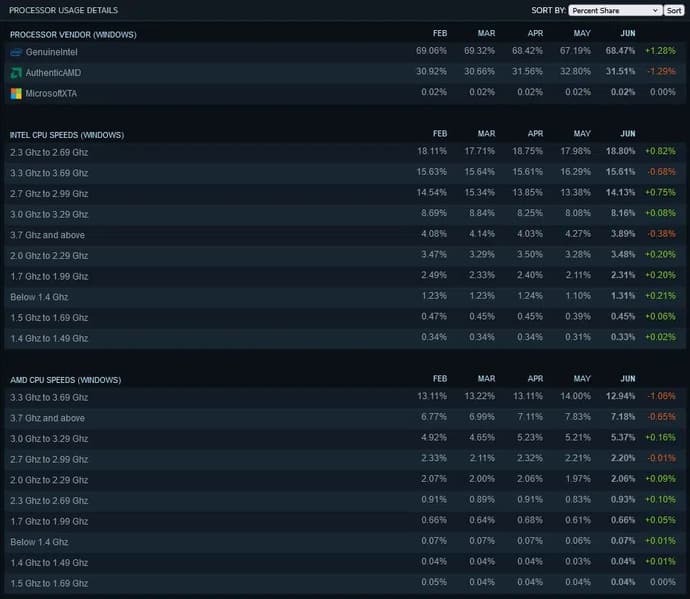Click the Processor Vendor (Windows) section header

73,35
